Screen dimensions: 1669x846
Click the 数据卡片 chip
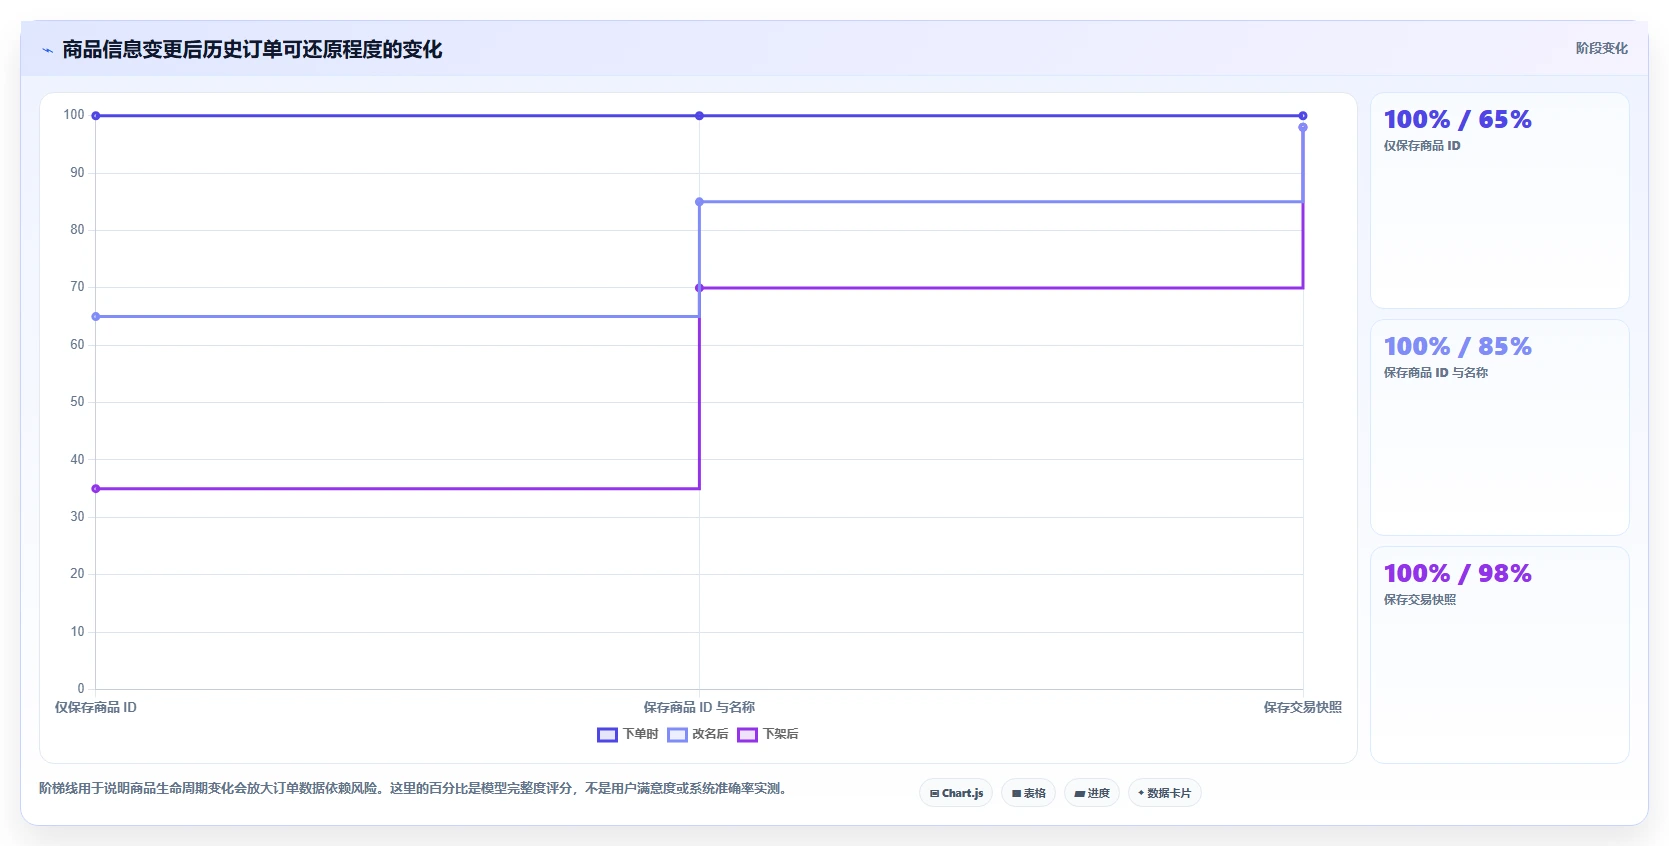tap(1164, 793)
